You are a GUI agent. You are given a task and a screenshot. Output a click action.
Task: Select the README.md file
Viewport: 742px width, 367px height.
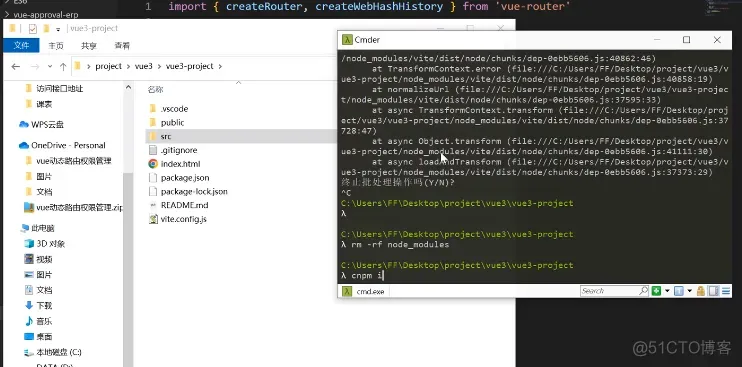click(185, 205)
